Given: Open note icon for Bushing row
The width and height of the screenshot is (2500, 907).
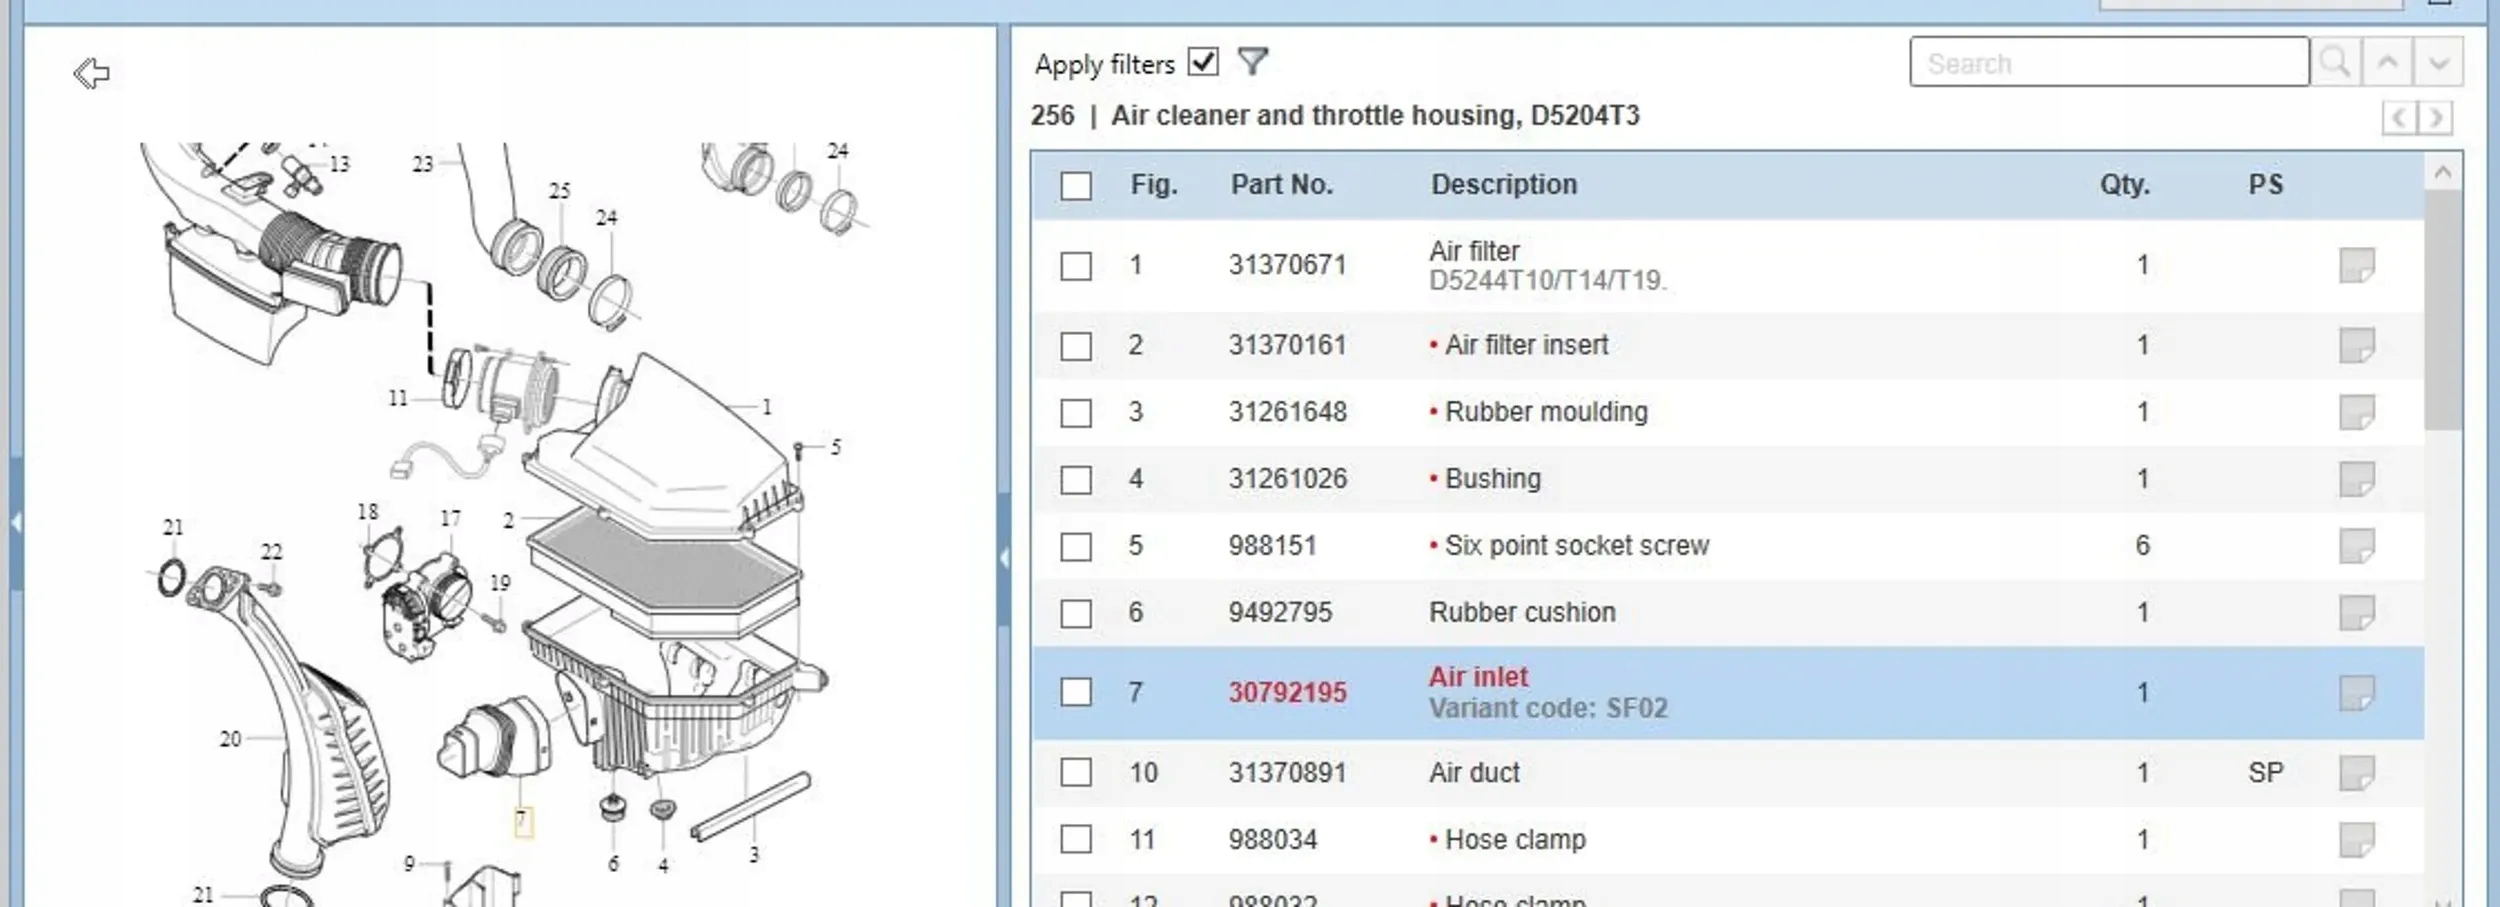Looking at the screenshot, I should 2357,479.
